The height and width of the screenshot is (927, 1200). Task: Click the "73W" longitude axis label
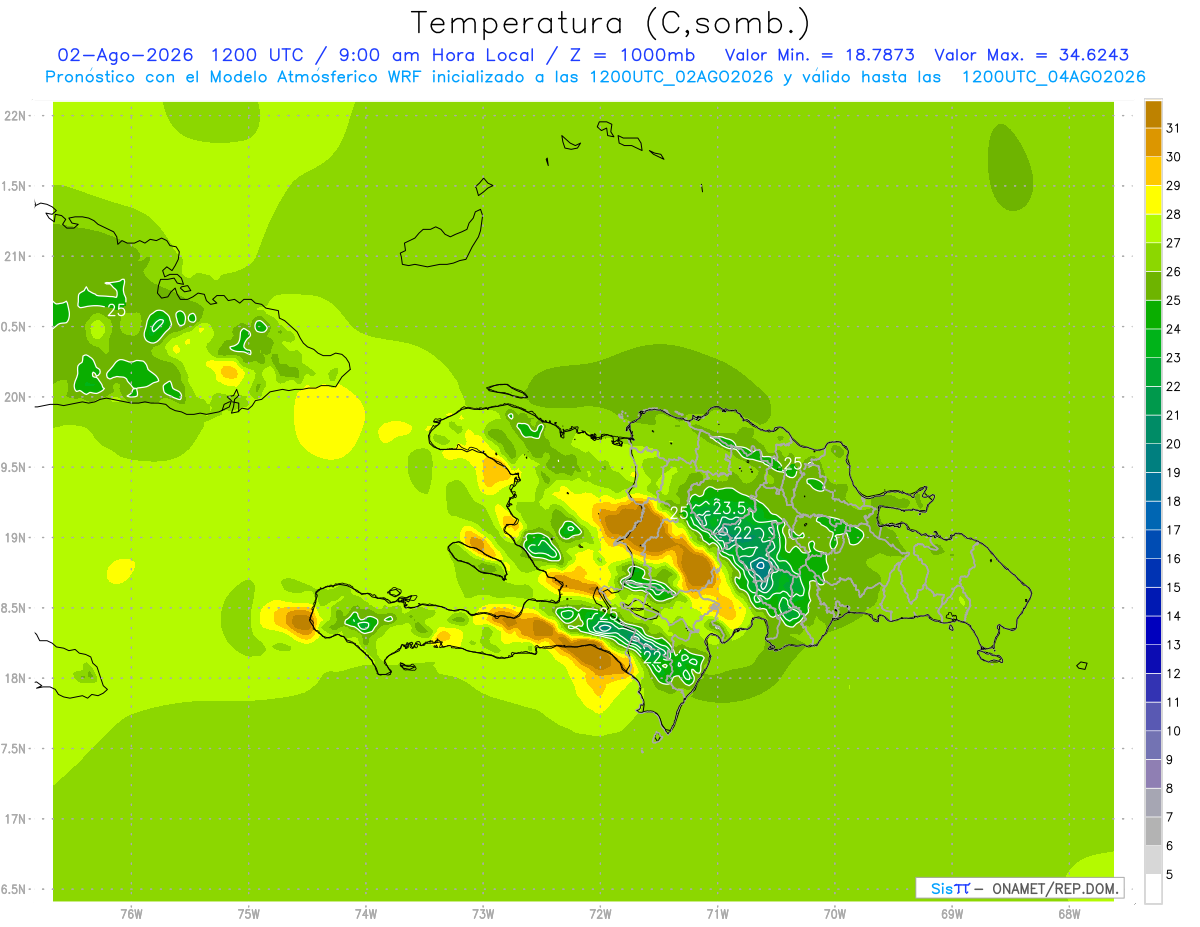pos(483,913)
